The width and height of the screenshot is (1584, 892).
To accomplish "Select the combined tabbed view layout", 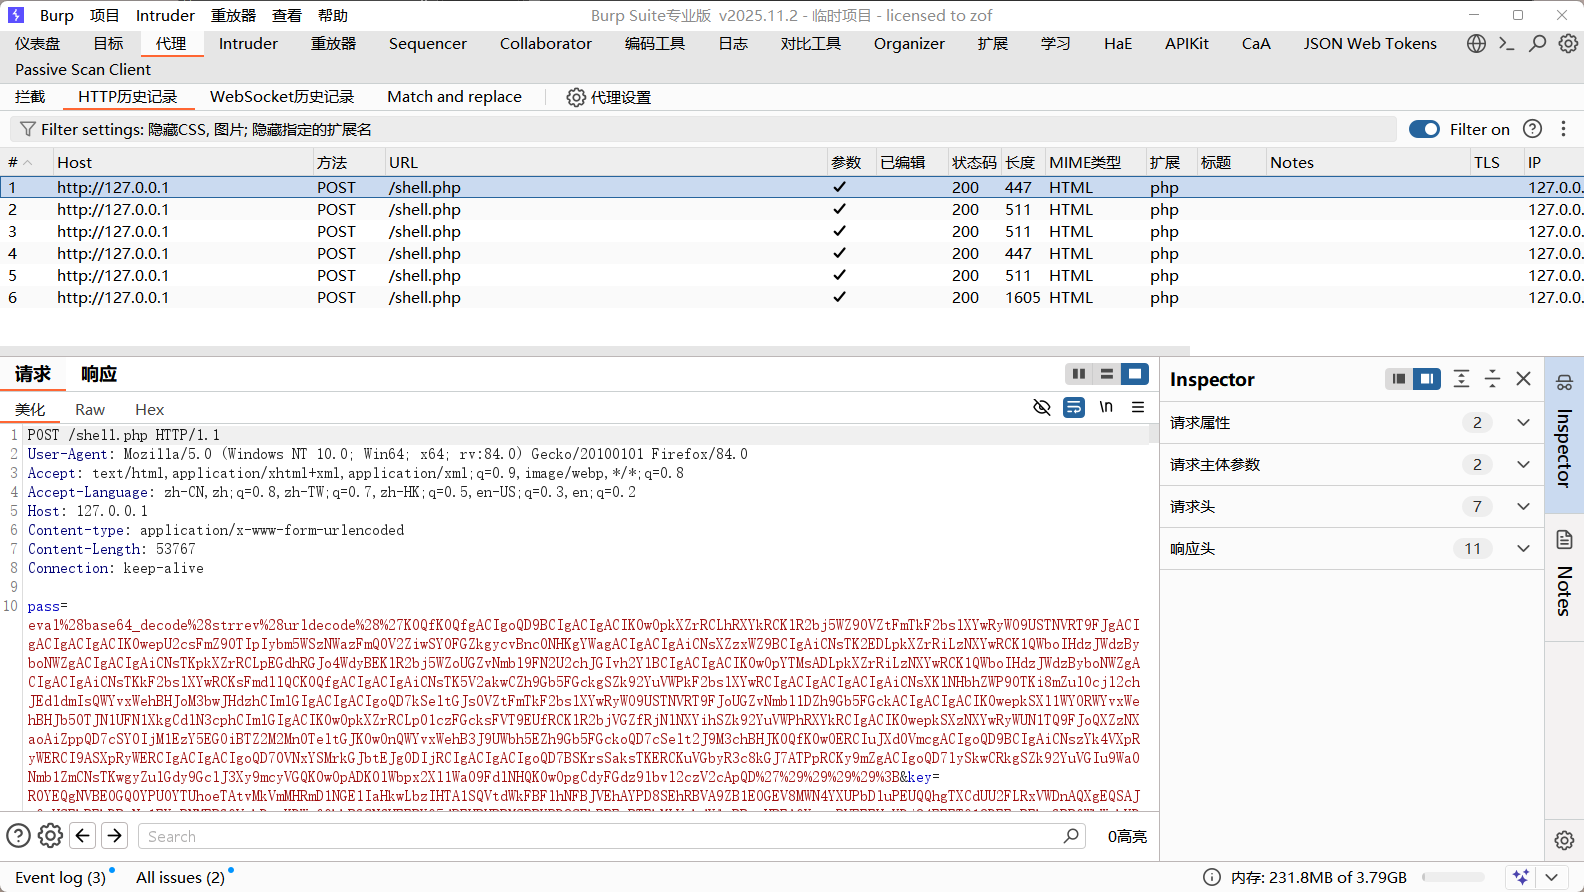I will pos(1135,374).
